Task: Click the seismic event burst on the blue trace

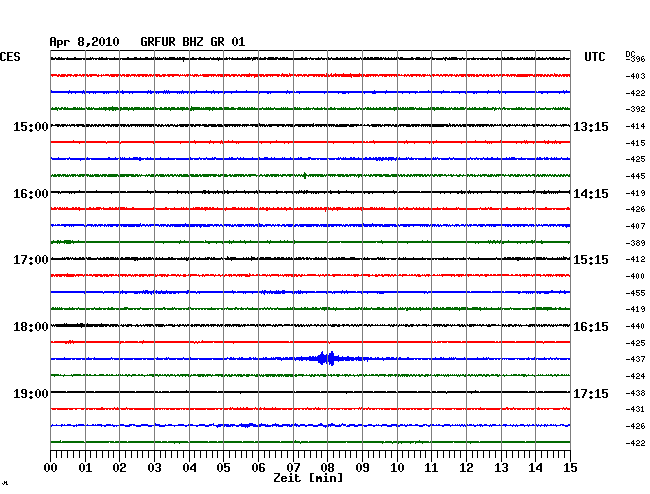Action: 327,358
